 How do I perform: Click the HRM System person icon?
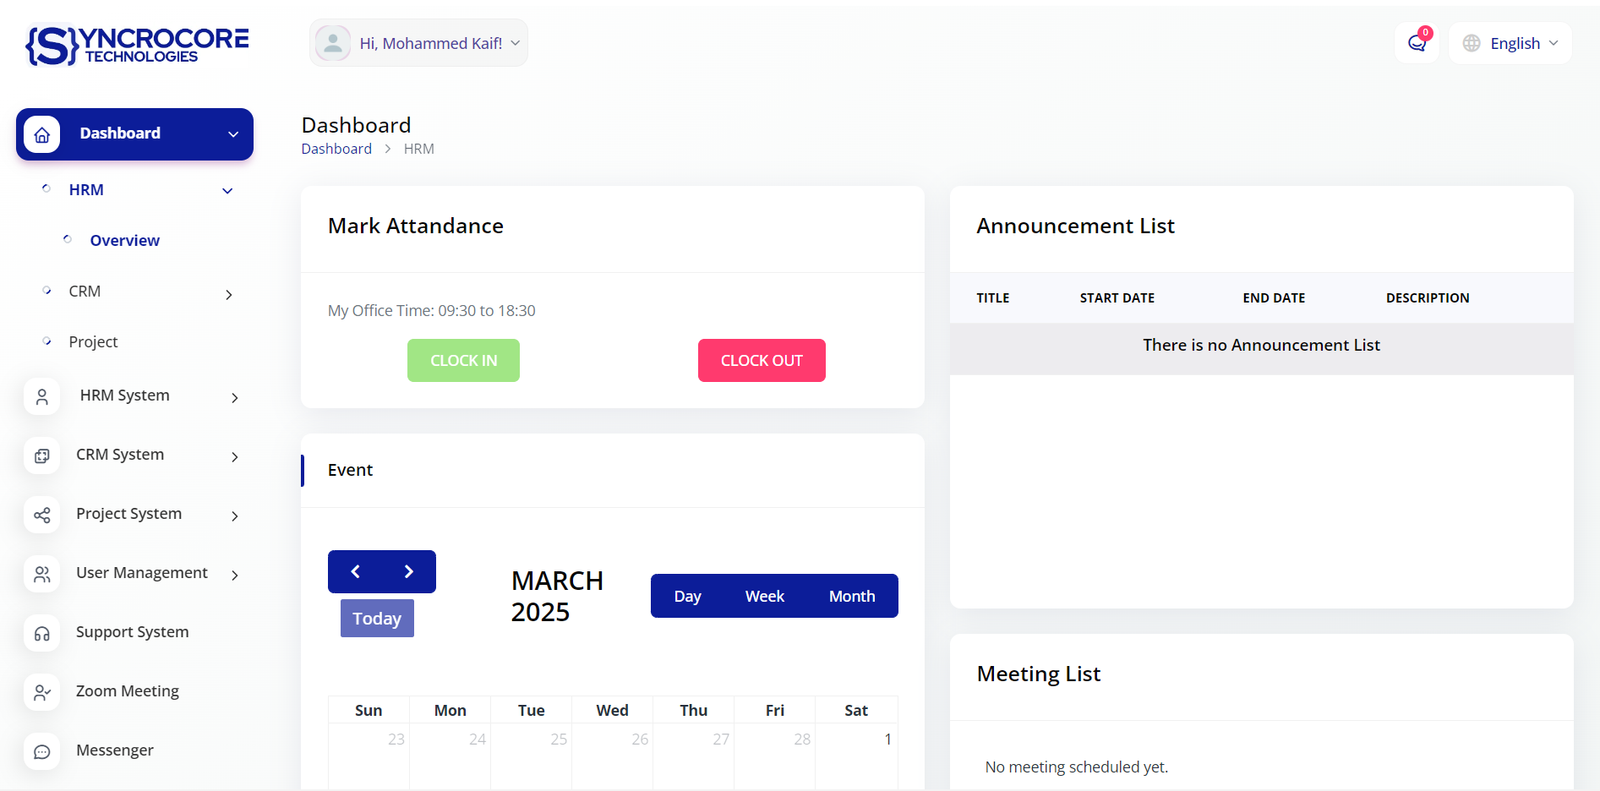pos(42,397)
